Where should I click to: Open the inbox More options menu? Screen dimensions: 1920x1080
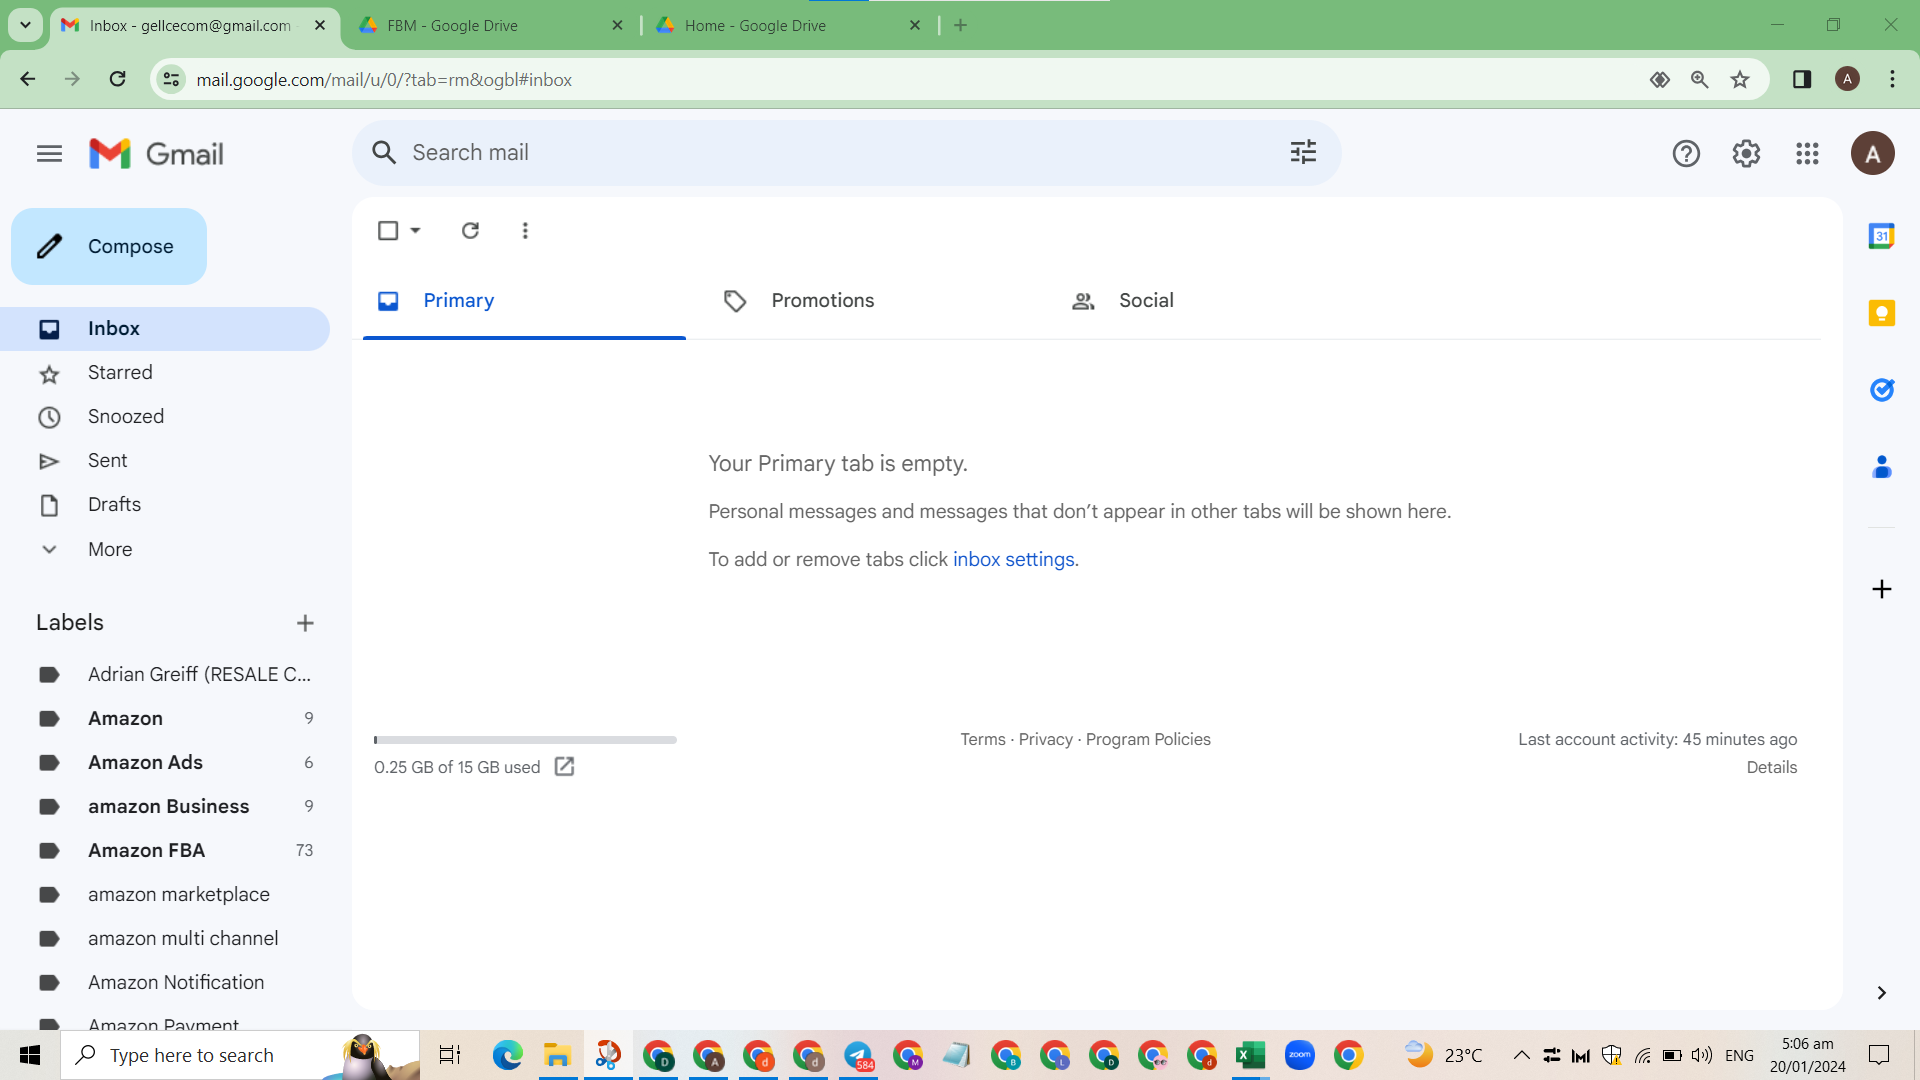point(525,230)
